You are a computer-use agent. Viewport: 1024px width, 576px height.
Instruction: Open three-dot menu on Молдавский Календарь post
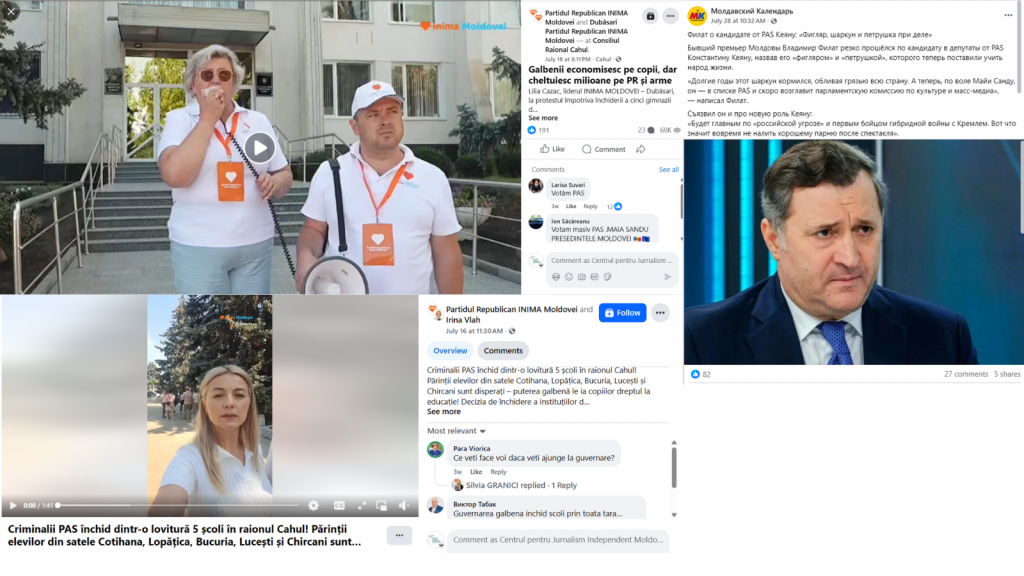pyautogui.click(x=1008, y=15)
